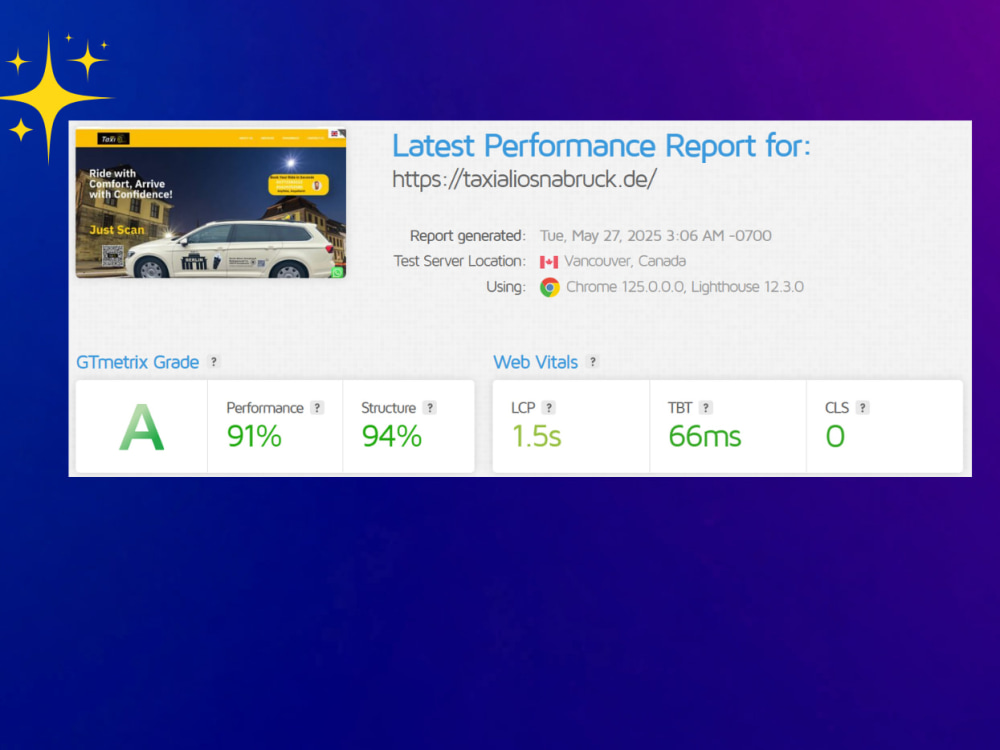The height and width of the screenshot is (750, 1000).
Task: Click the GTmetrix Grade help question mark
Action: pyautogui.click(x=214, y=362)
